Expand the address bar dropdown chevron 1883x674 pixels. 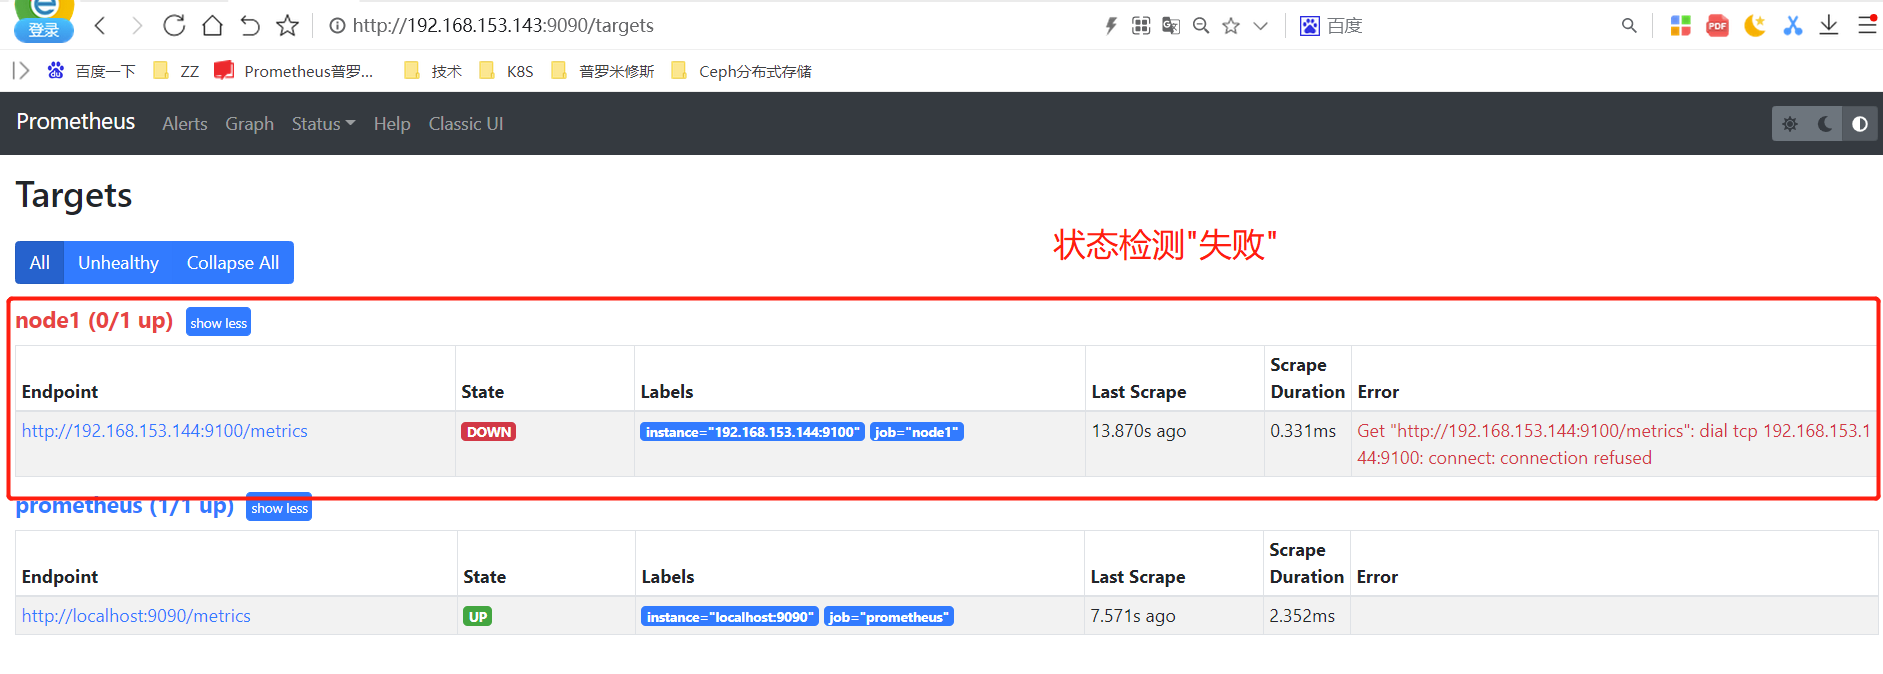pyautogui.click(x=1261, y=26)
